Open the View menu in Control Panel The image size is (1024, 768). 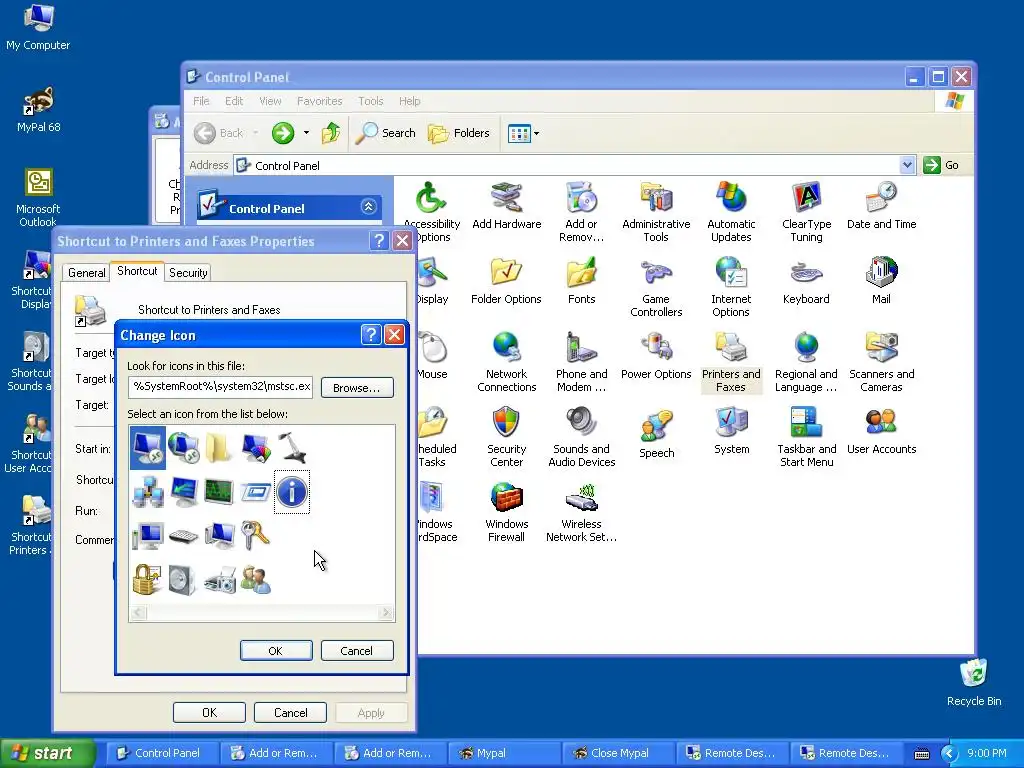(270, 101)
